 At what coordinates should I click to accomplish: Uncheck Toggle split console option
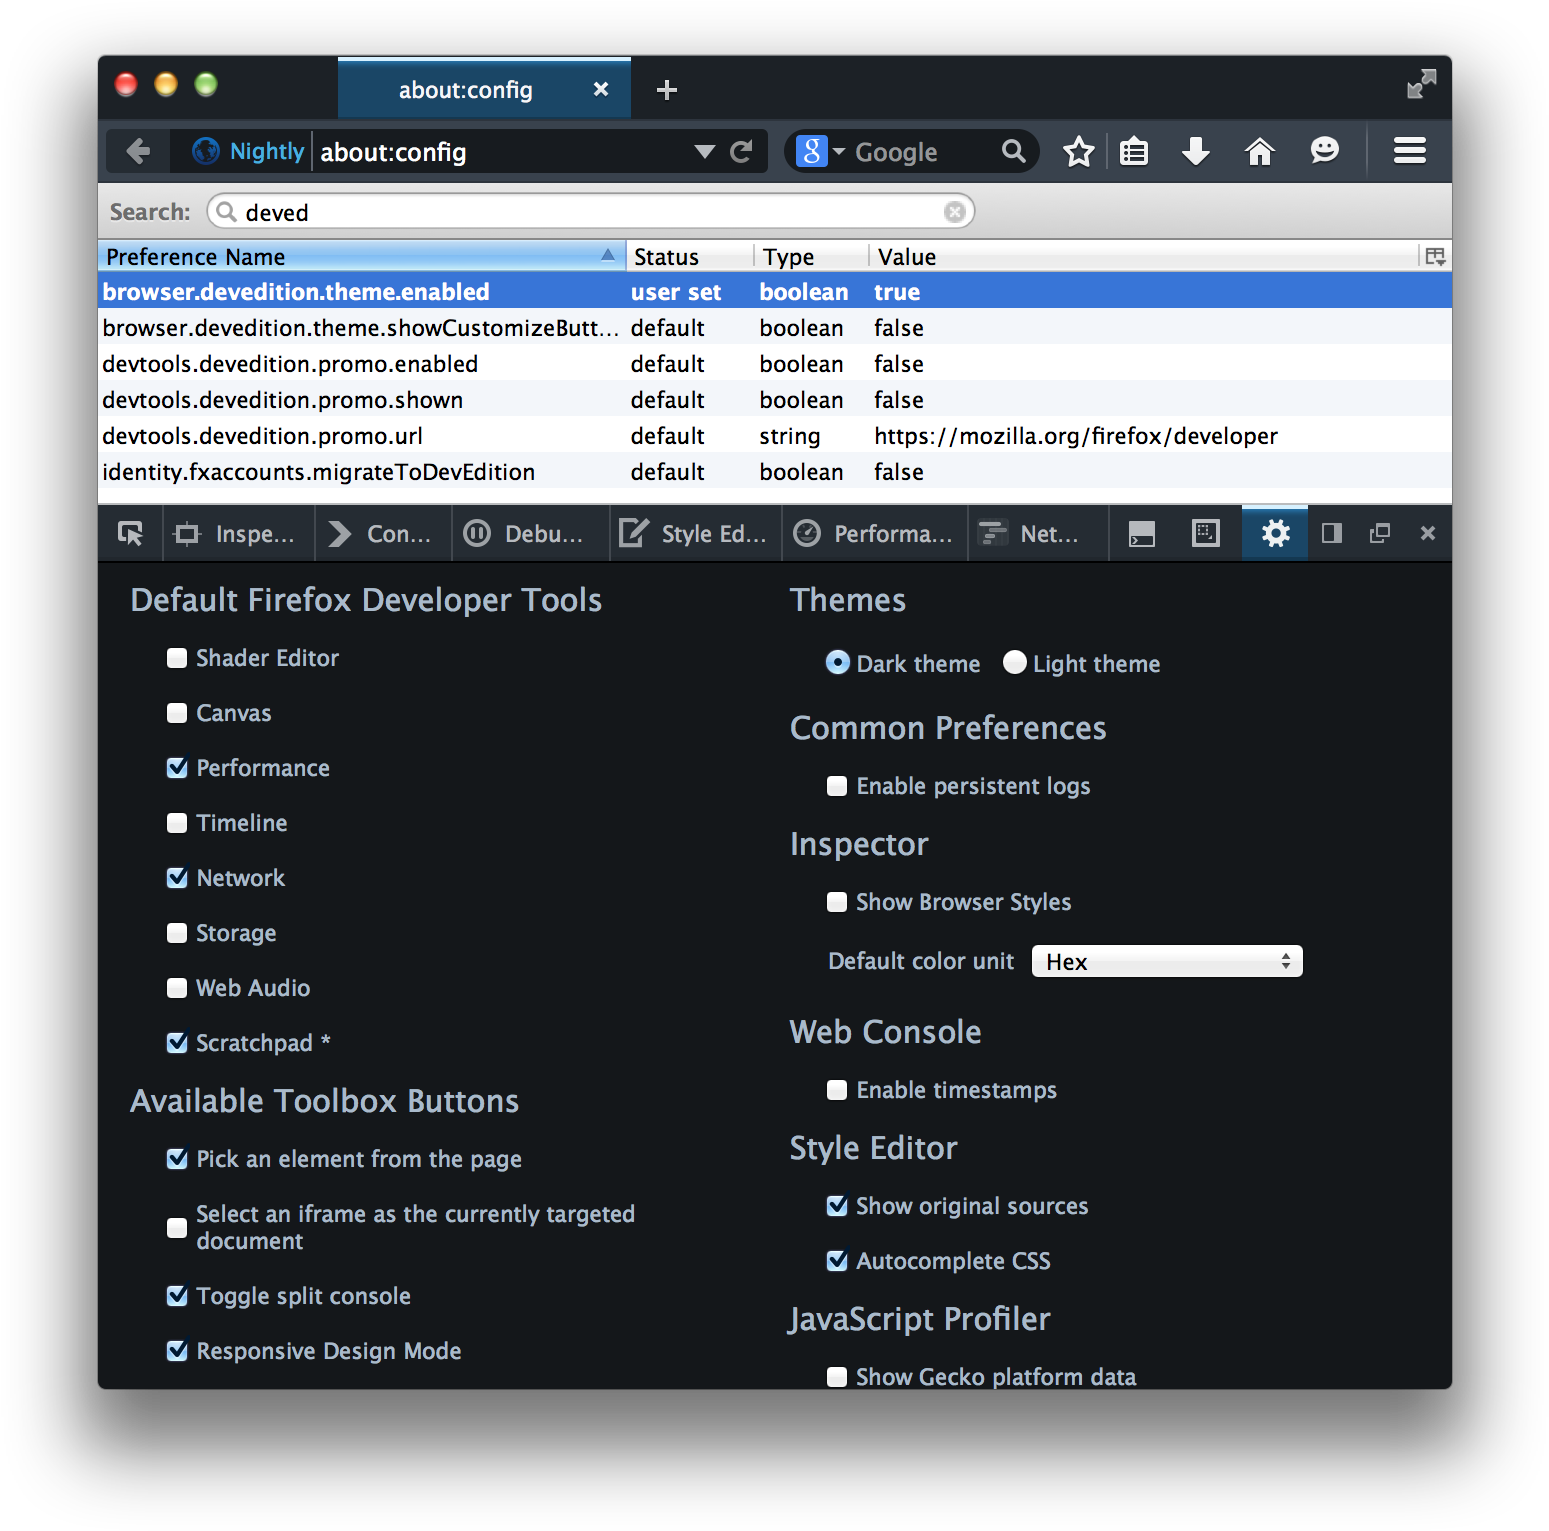(x=177, y=1295)
